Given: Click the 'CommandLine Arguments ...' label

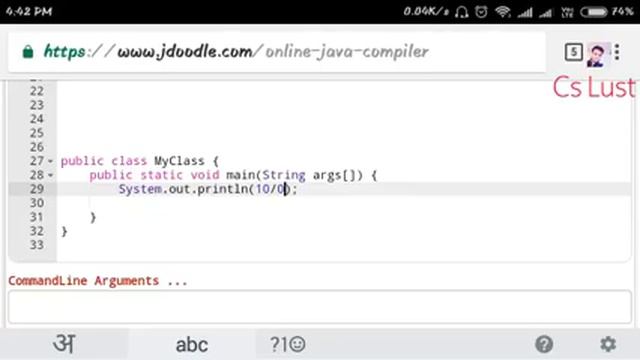Looking at the screenshot, I should pos(98,281).
